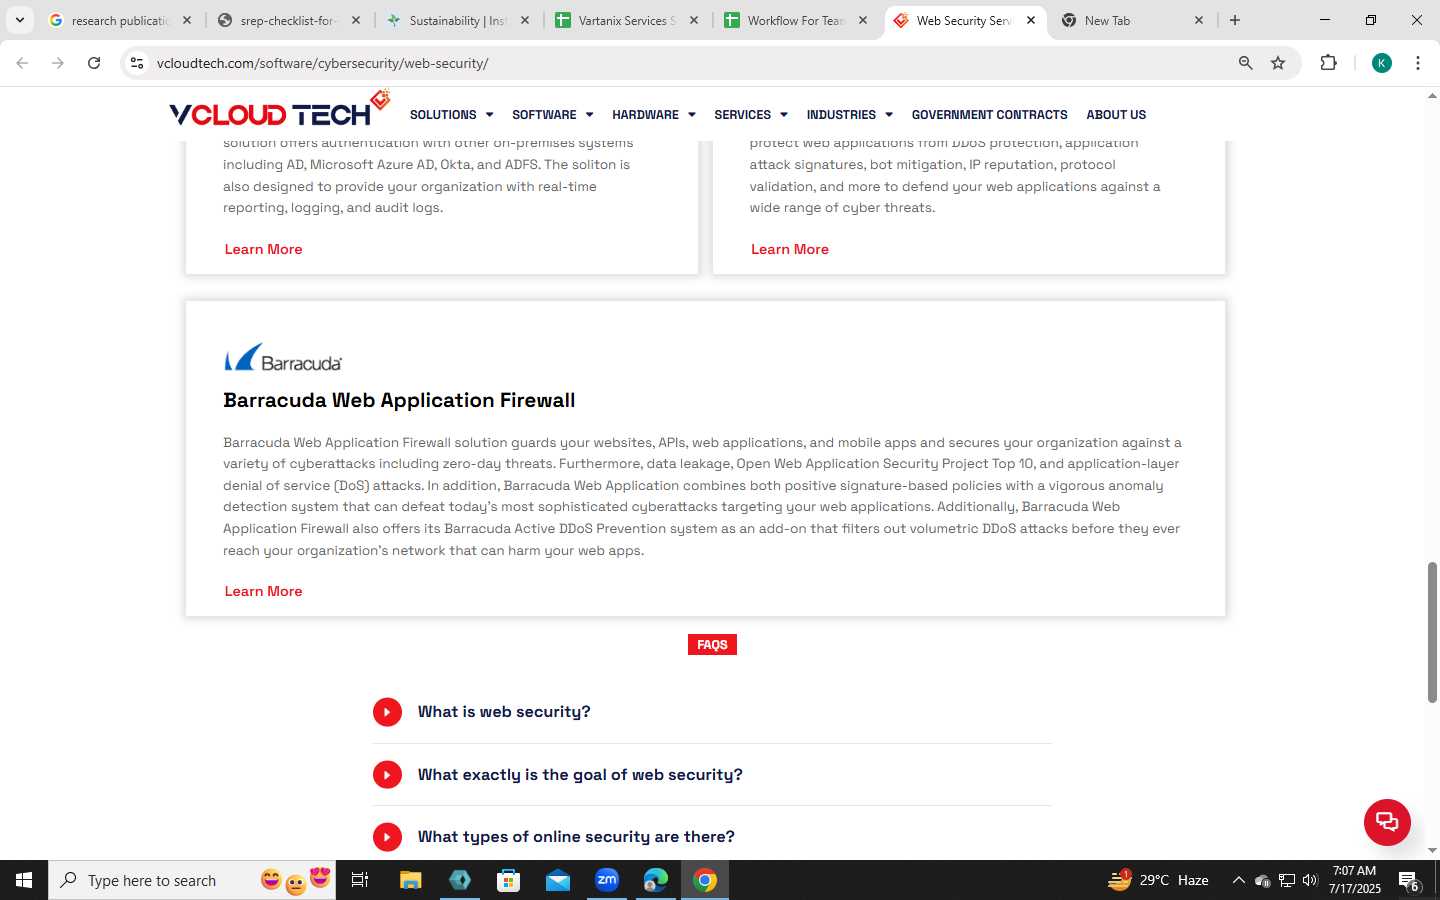Expand 'What is web security?' question
The height and width of the screenshot is (900, 1440).
[x=712, y=712]
